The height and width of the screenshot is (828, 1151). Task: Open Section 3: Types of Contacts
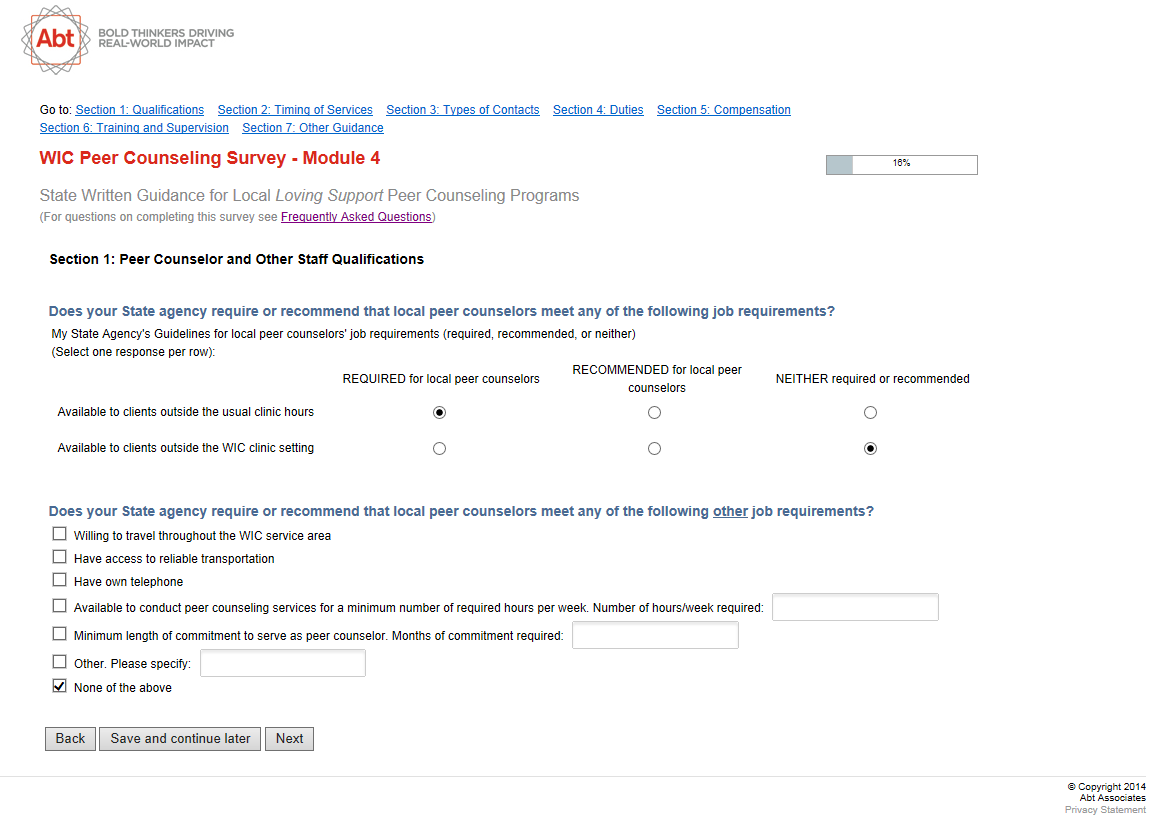tap(463, 110)
